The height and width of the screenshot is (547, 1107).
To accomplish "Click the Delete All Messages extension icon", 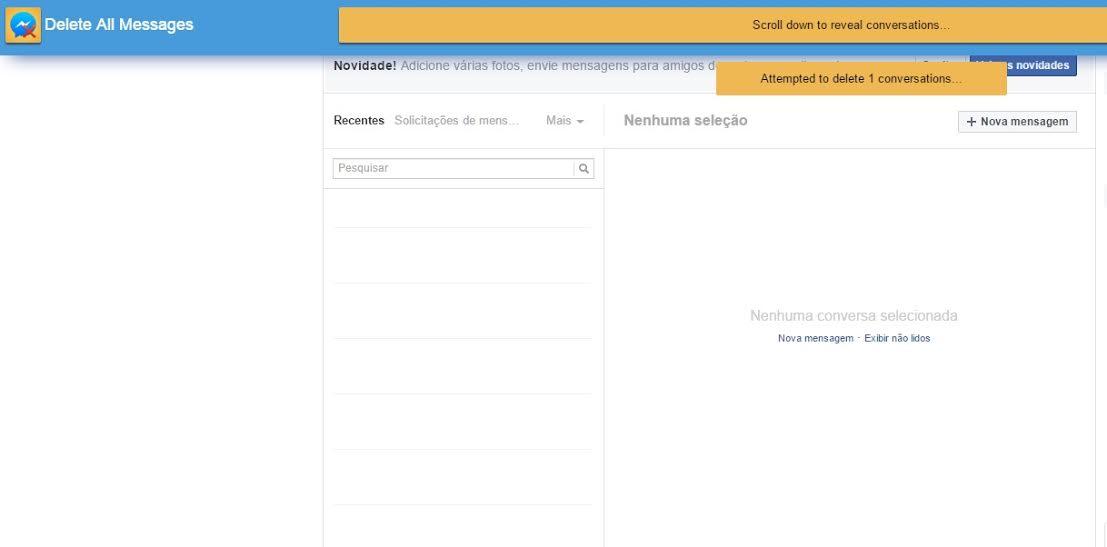I will point(23,25).
